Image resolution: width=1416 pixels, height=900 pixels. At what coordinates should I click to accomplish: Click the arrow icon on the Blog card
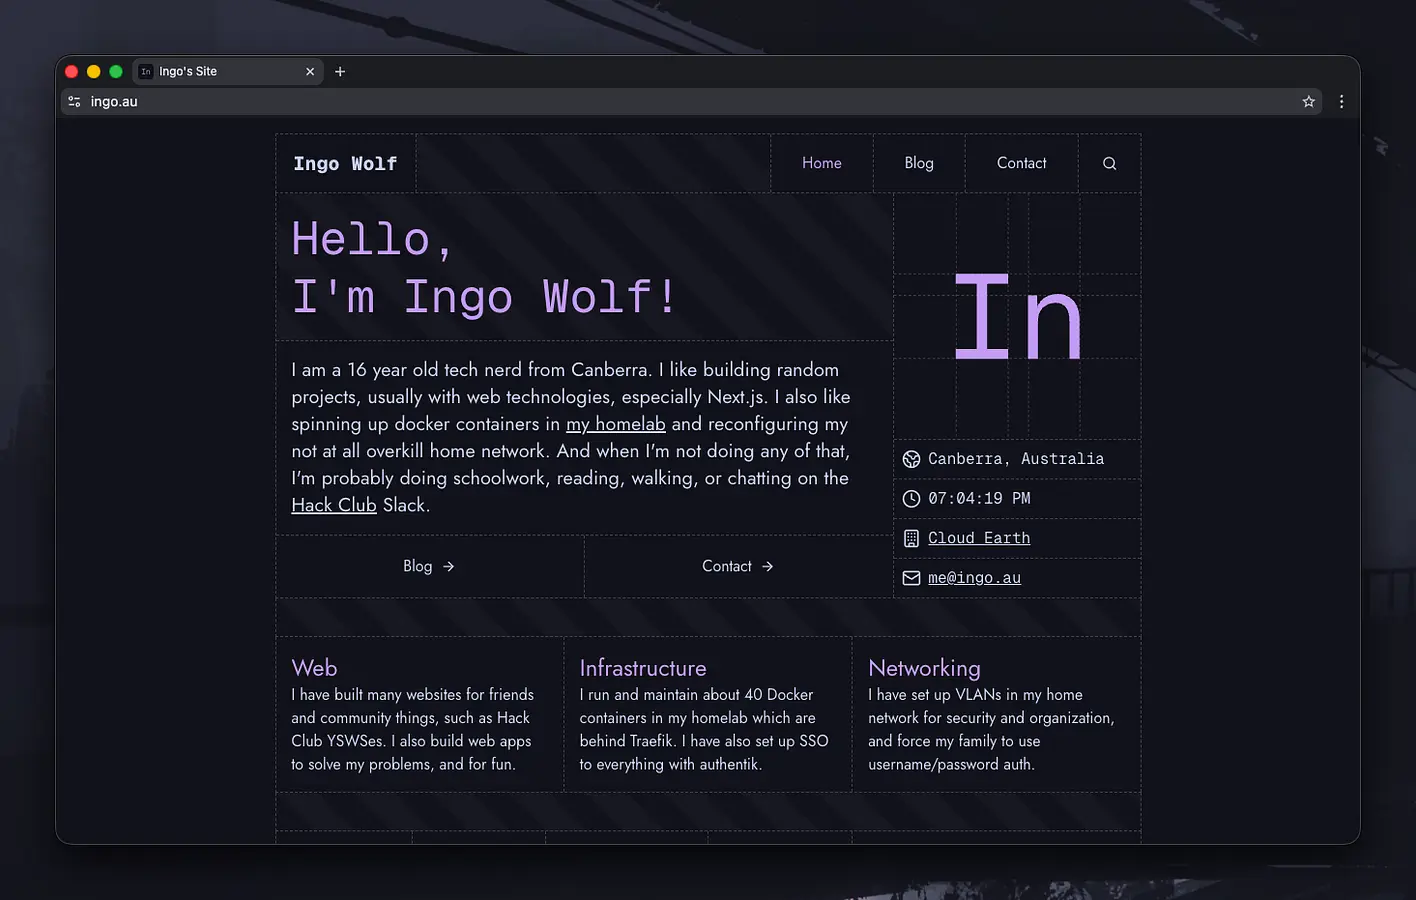pyautogui.click(x=448, y=566)
